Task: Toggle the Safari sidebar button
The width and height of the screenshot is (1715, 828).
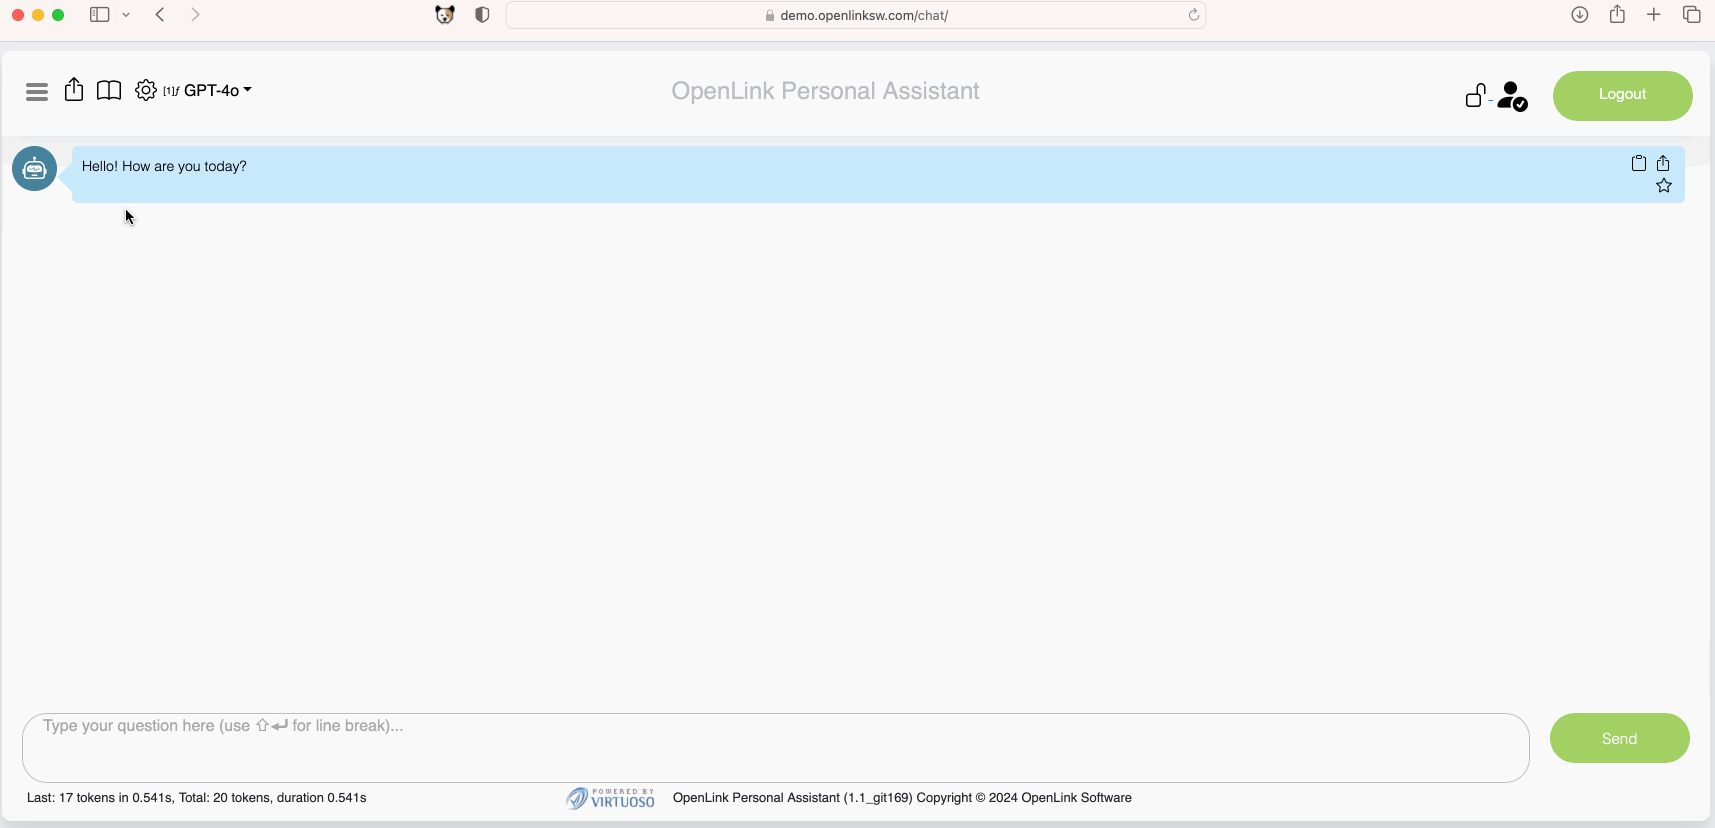Action: tap(99, 15)
